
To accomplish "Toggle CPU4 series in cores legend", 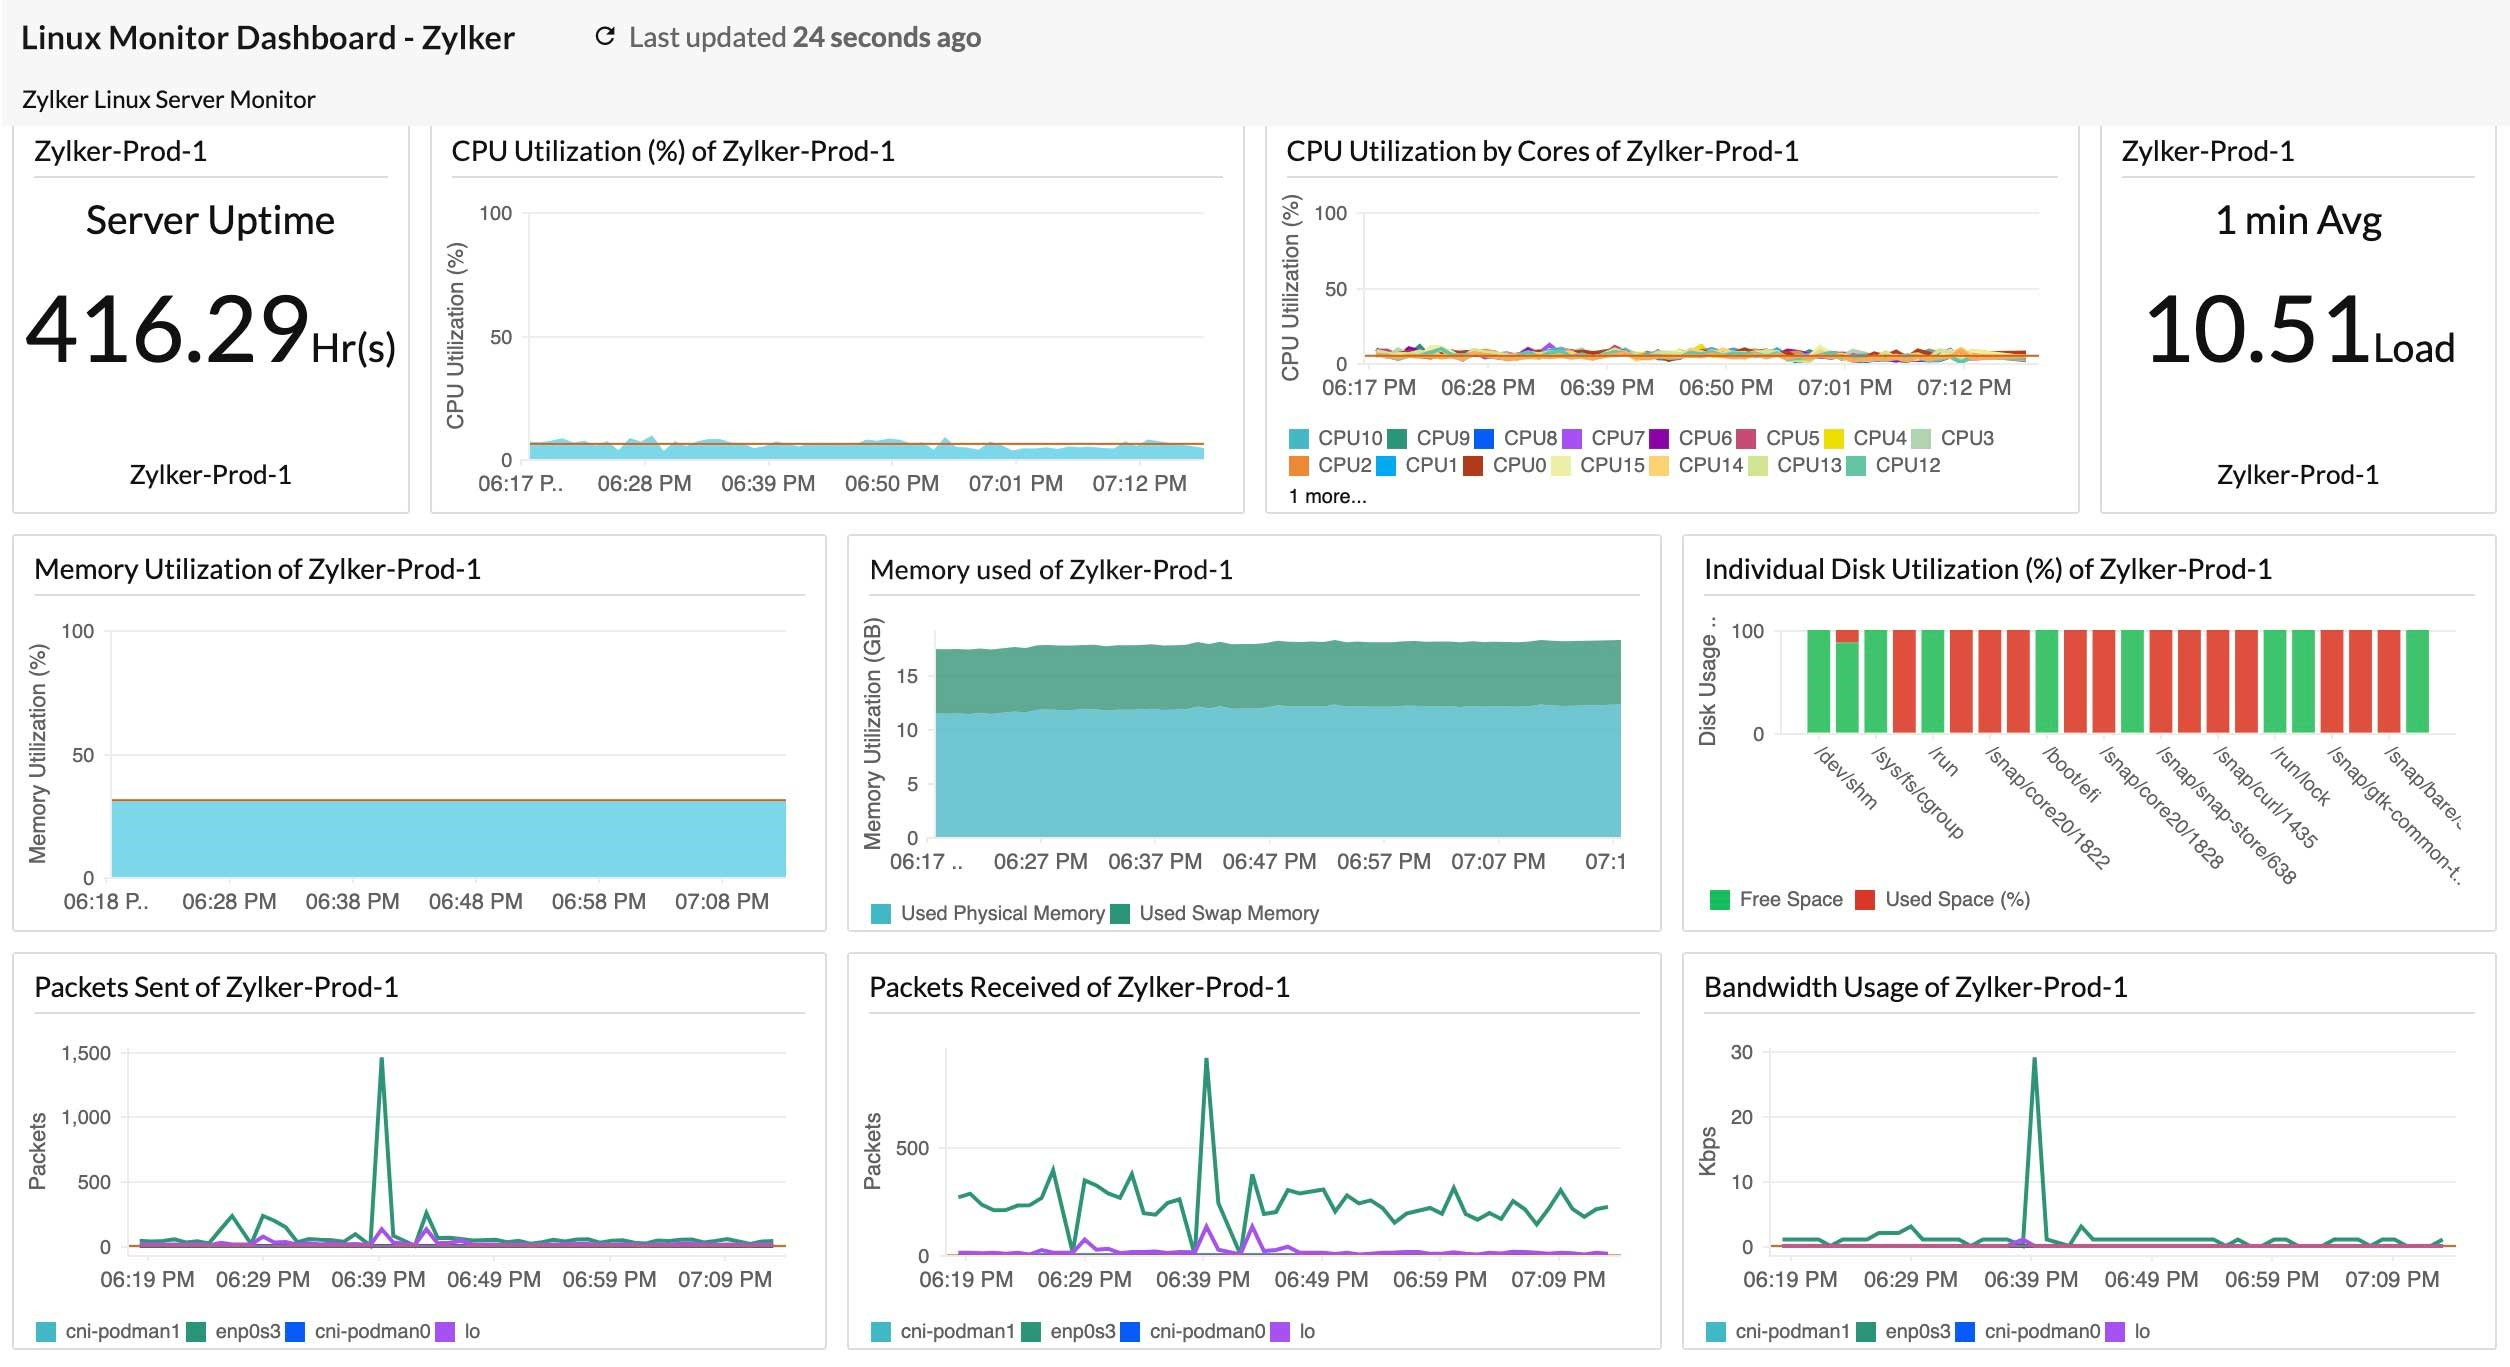I will point(1866,438).
